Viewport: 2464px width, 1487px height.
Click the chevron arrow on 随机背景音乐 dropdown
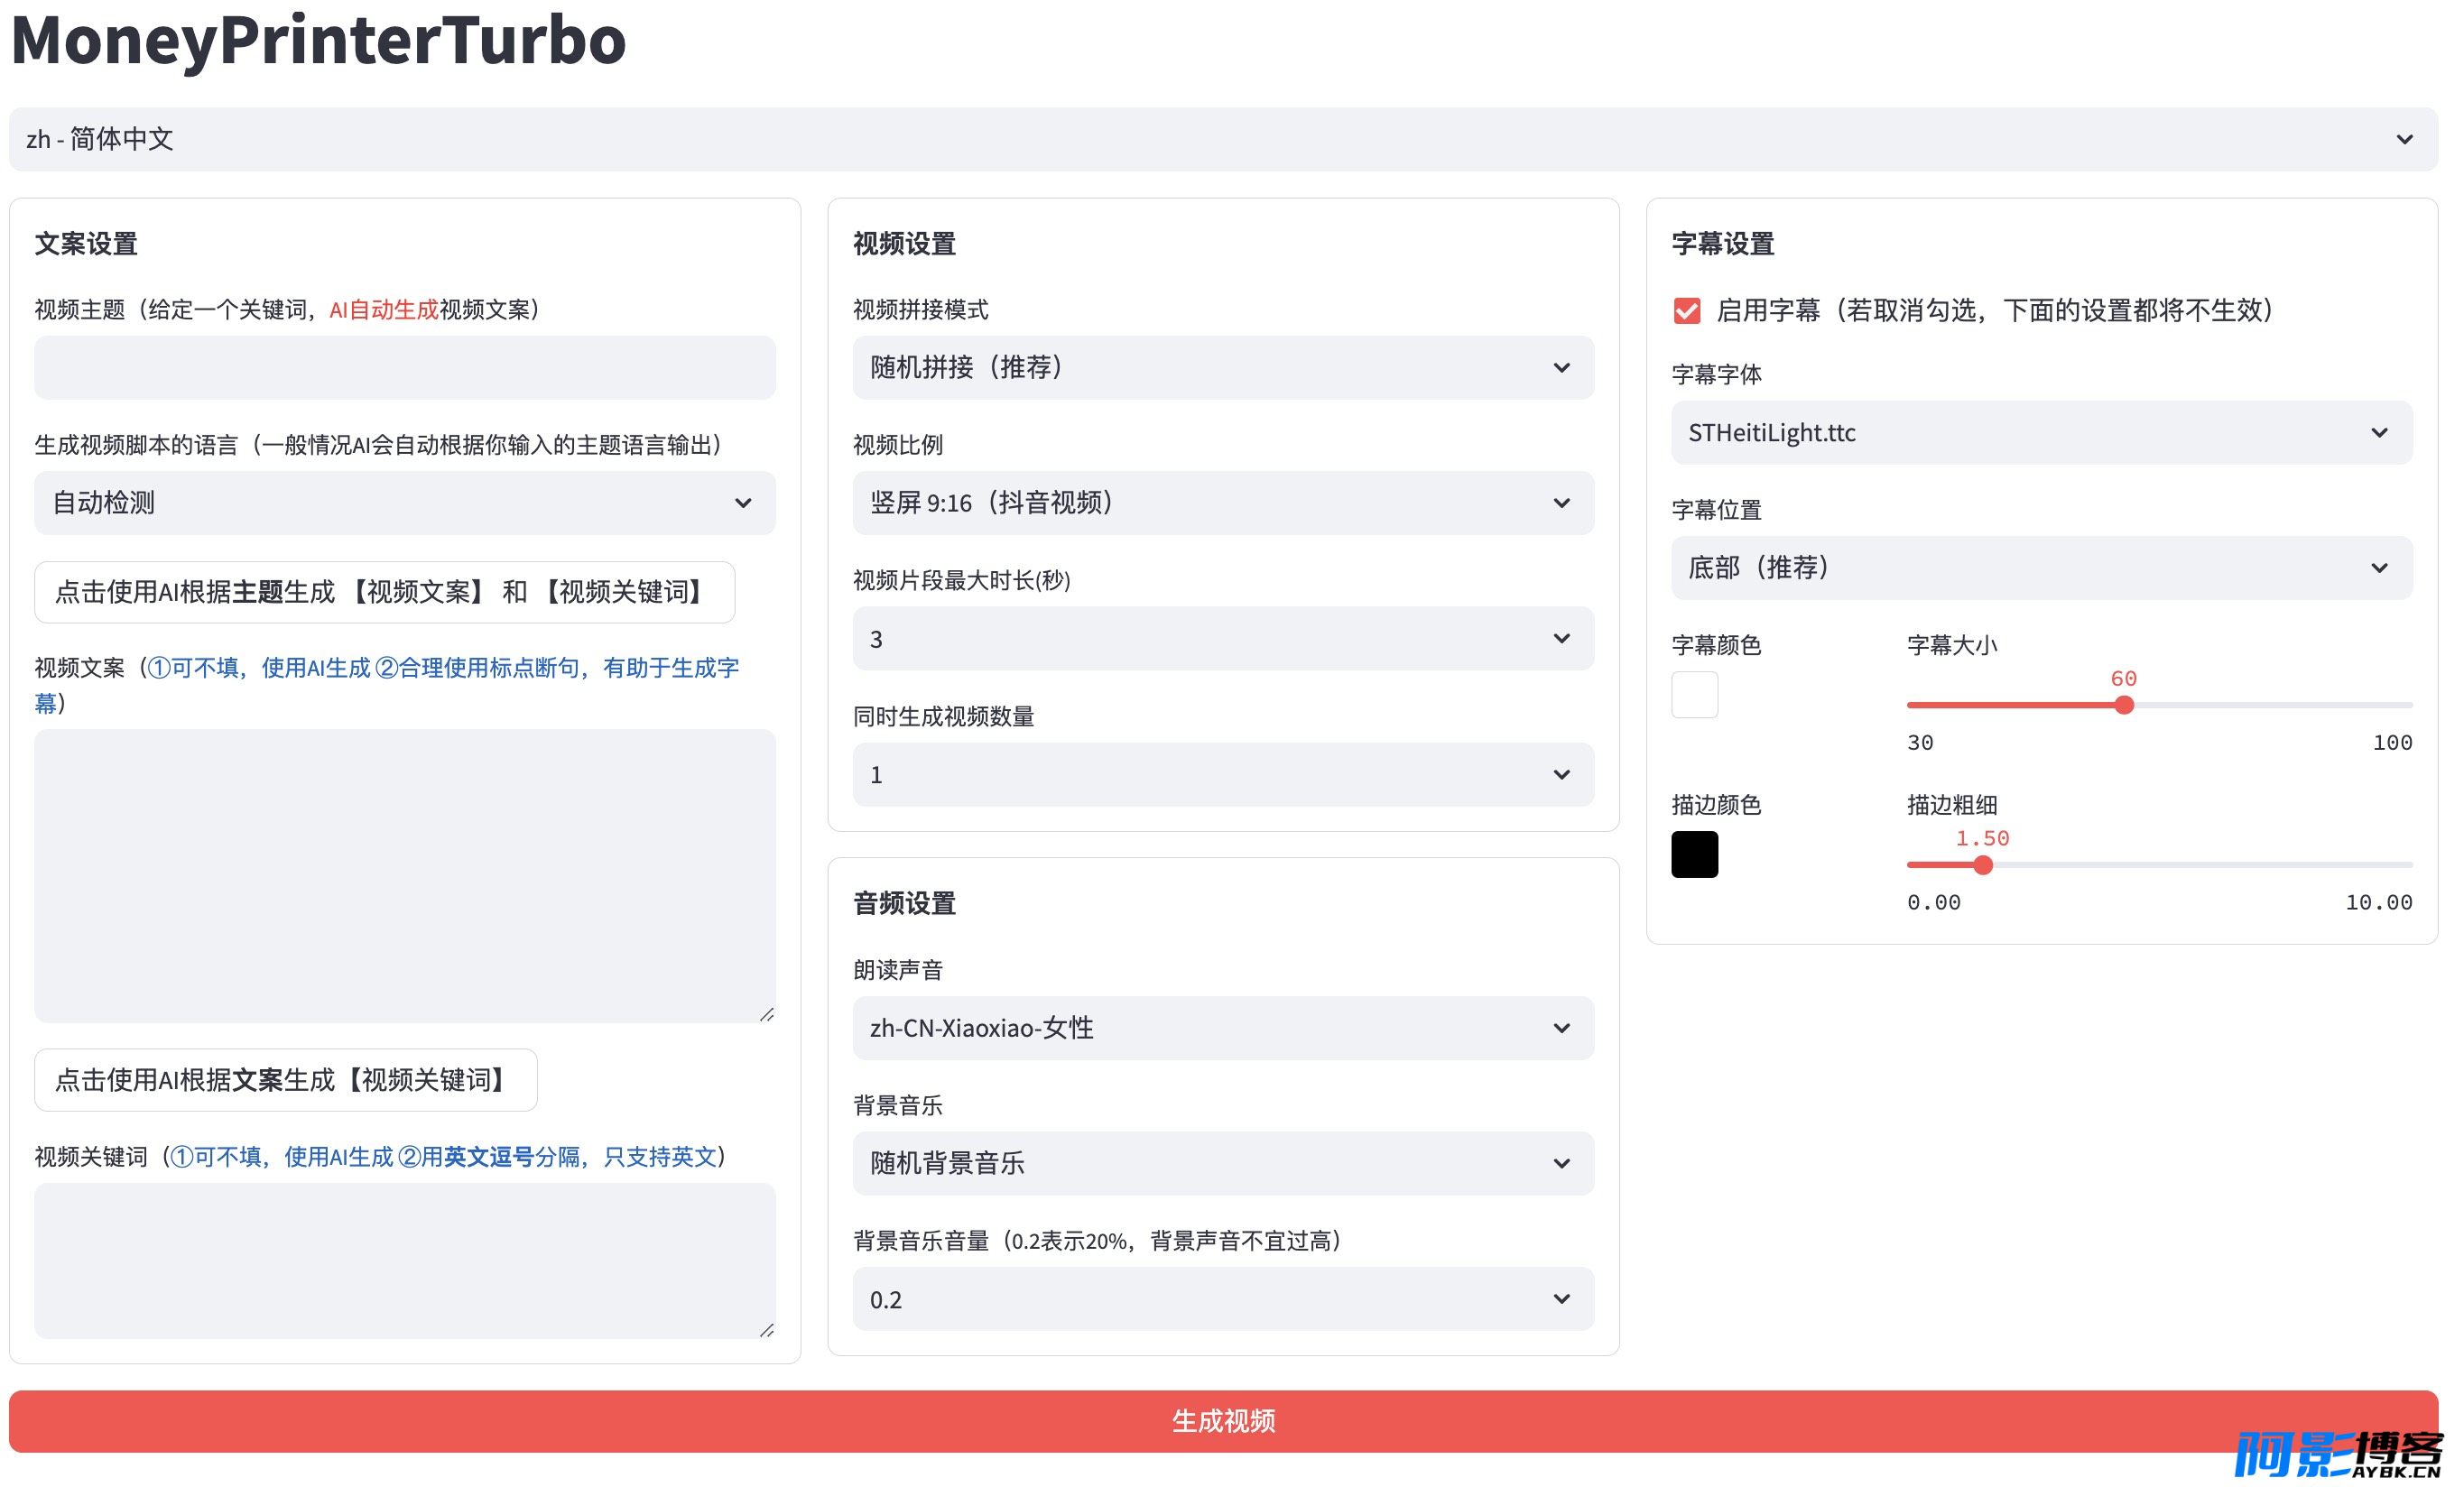1561,1163
